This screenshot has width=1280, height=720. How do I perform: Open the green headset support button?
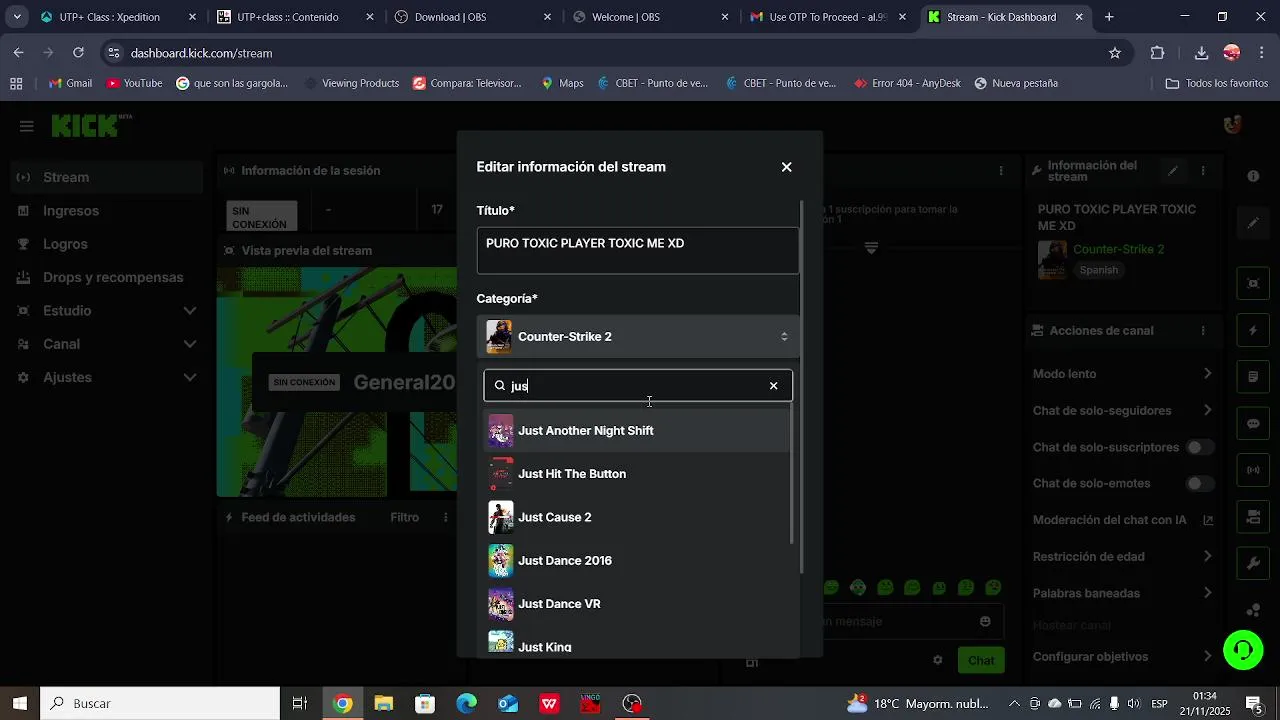pyautogui.click(x=1243, y=650)
